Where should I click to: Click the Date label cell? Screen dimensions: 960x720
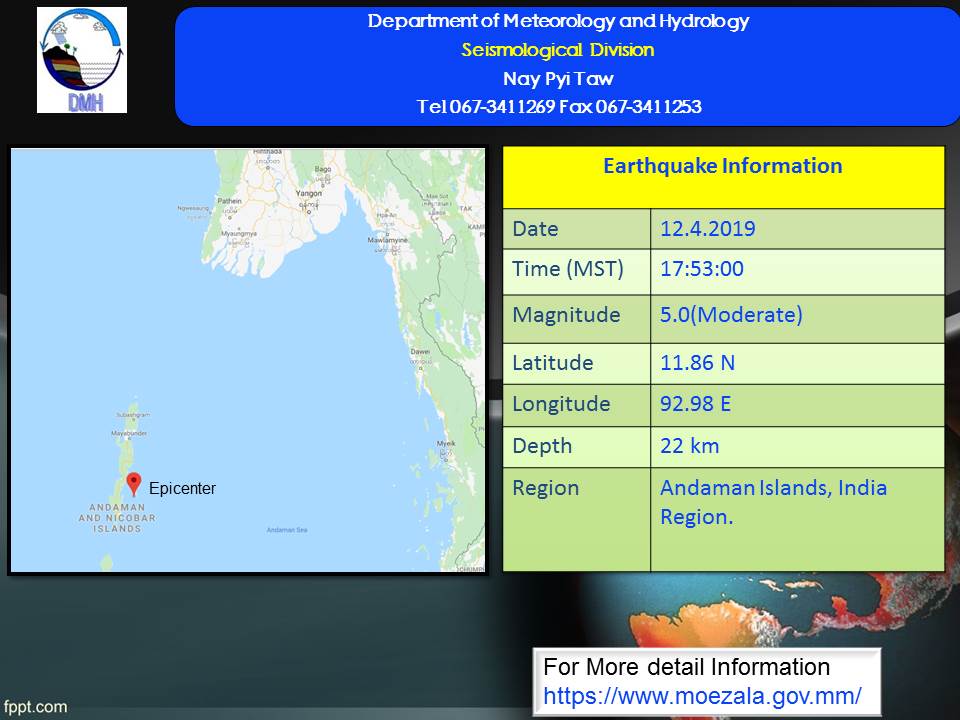pyautogui.click(x=577, y=229)
